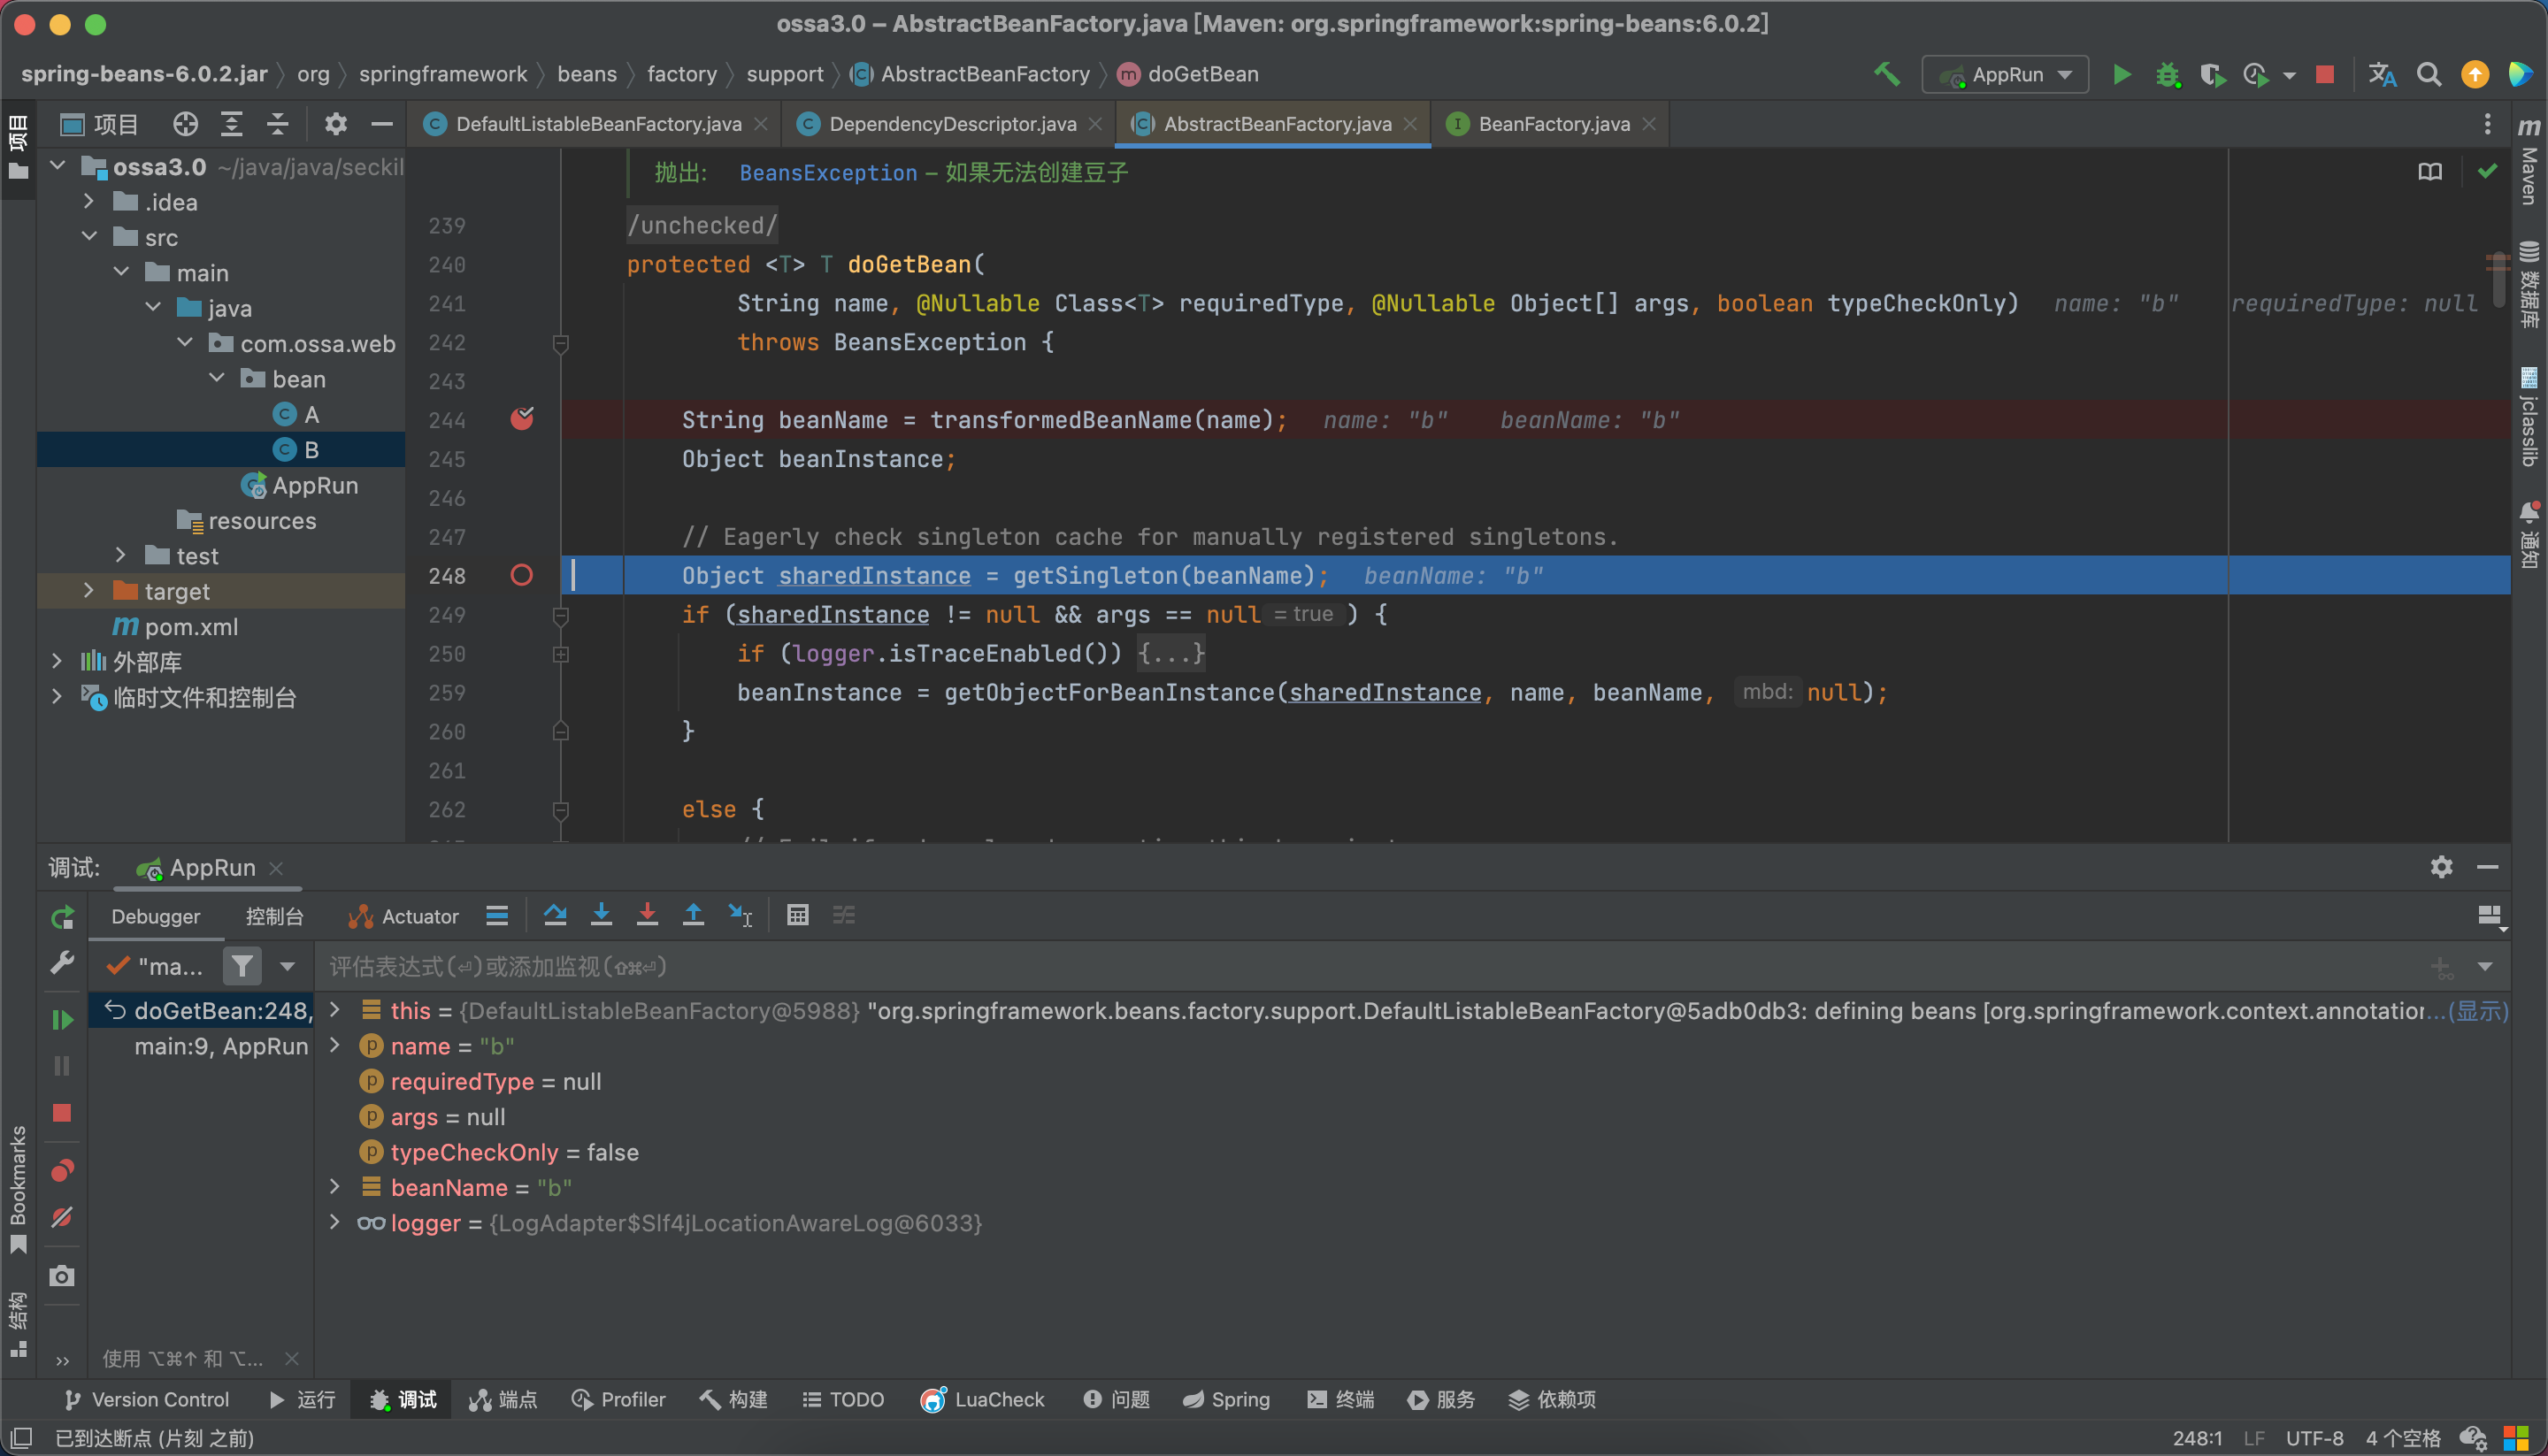The width and height of the screenshot is (2548, 1456).
Task: Click UTF-8 encoding in status bar
Action: (x=2314, y=1438)
